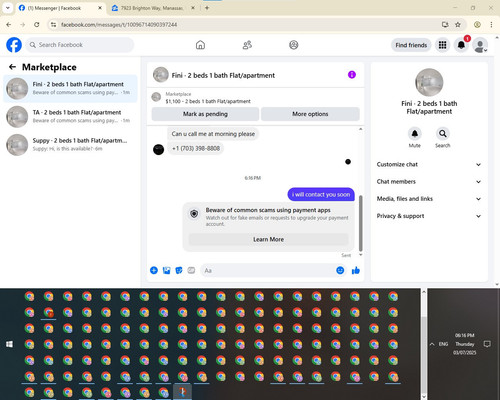Reload the page in Chrome toolbar
Image resolution: width=500 pixels, height=400 pixels.
click(x=37, y=25)
